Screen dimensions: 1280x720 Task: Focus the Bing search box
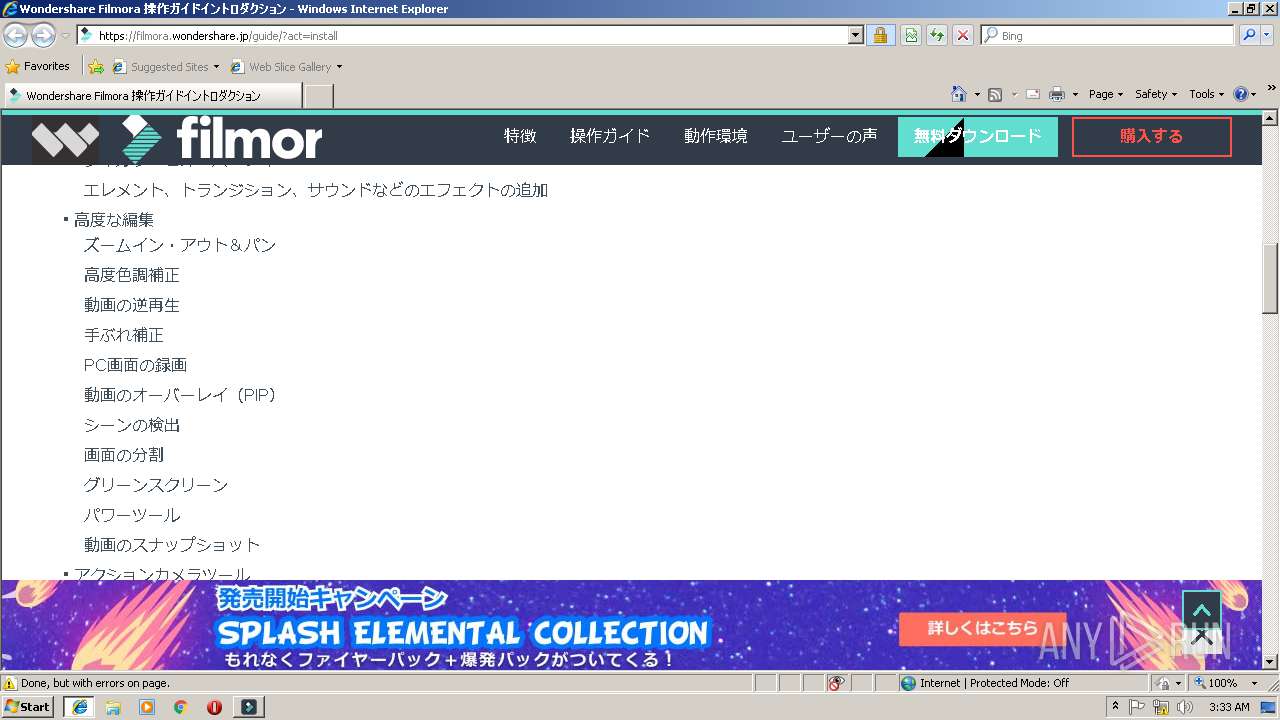[1107, 36]
